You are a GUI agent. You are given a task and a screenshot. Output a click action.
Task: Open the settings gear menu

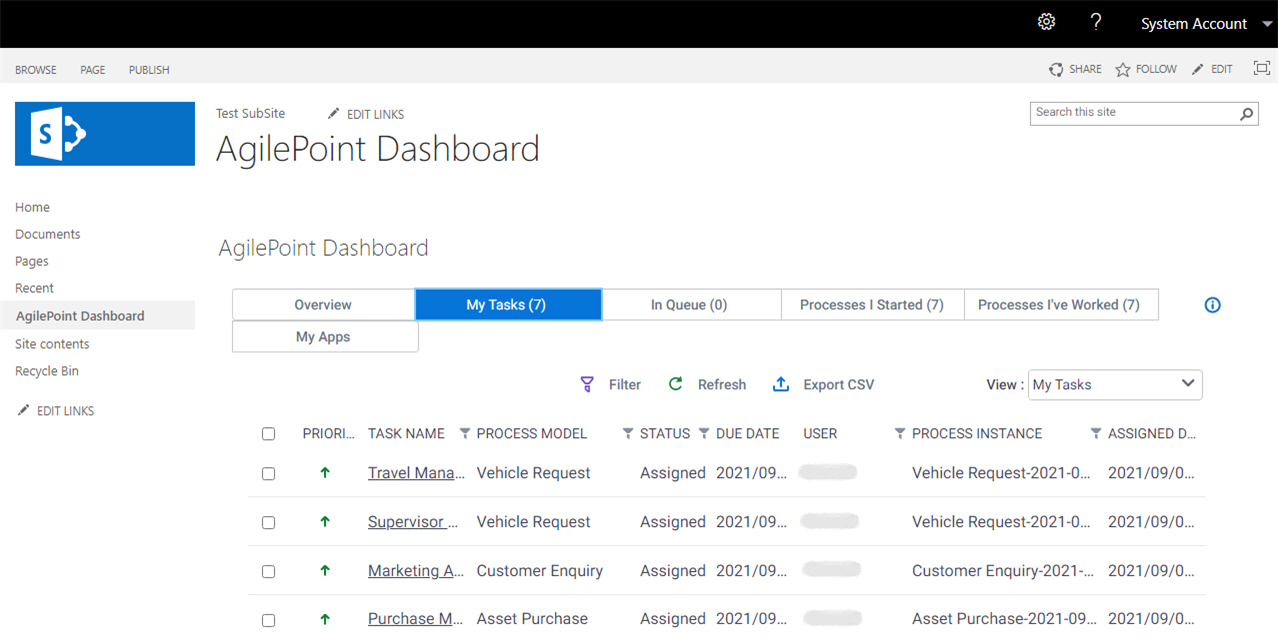1046,22
